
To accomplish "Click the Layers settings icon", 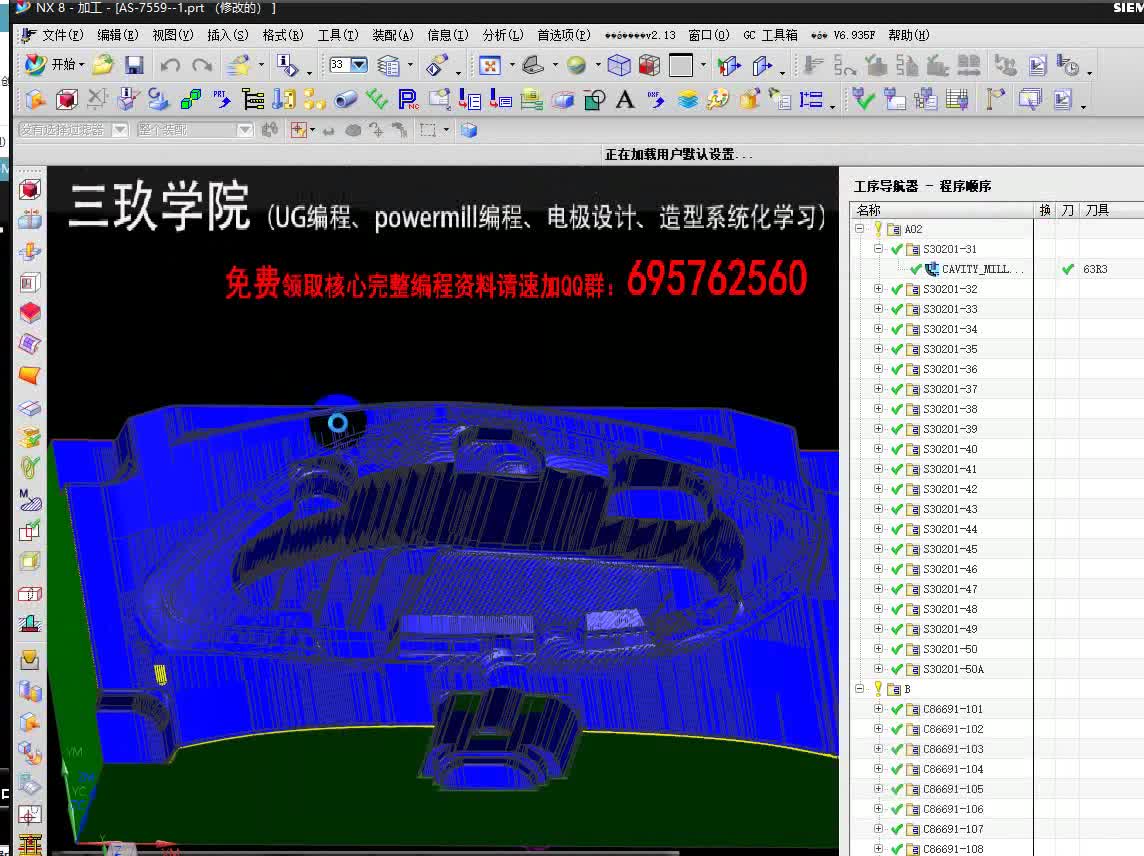I will pos(690,100).
